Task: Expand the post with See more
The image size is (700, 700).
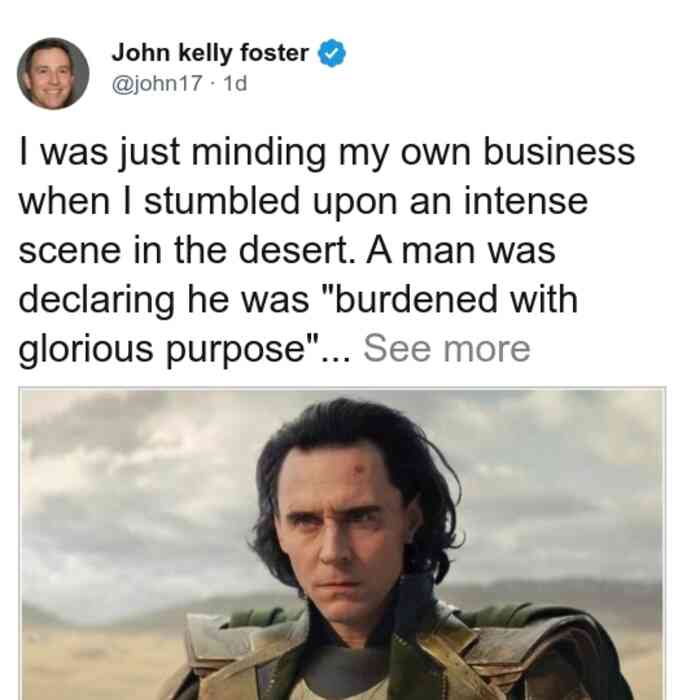Action: tap(447, 349)
